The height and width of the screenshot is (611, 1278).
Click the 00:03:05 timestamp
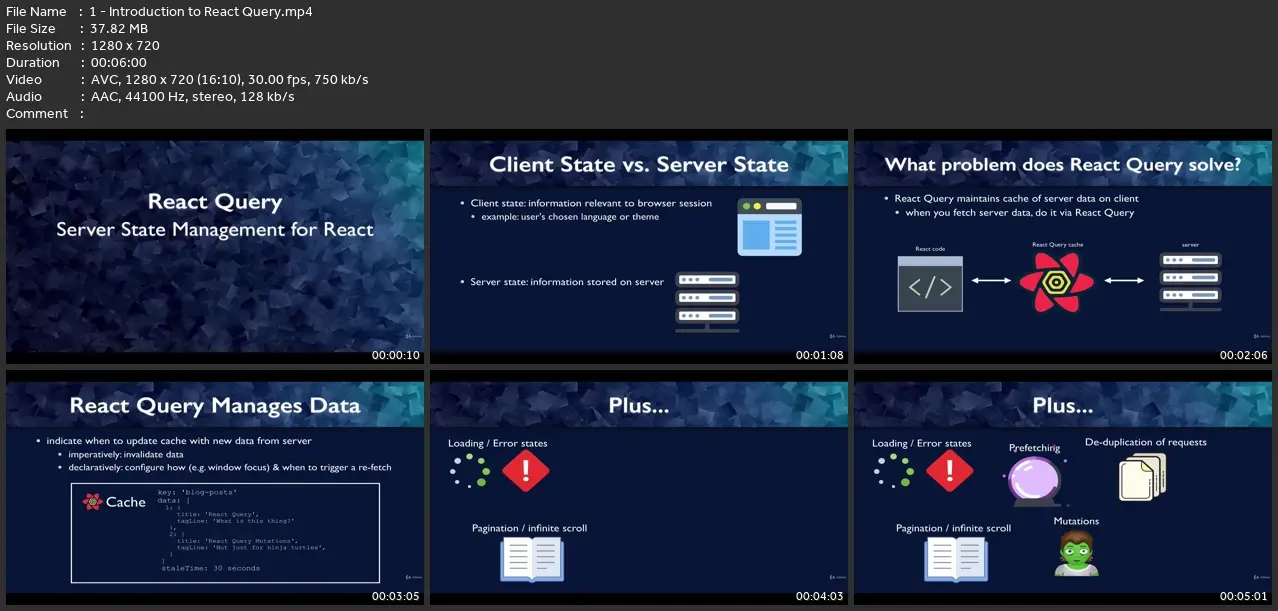tap(396, 597)
